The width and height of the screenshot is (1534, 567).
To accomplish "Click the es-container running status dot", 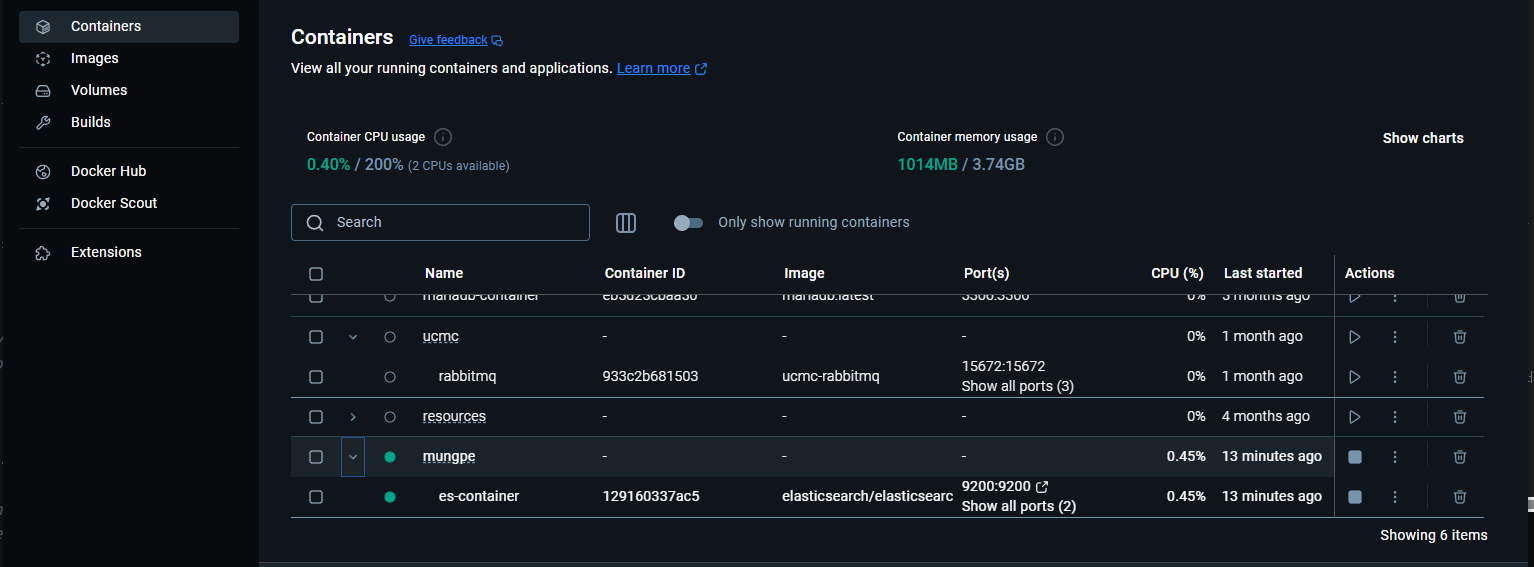I will point(390,497).
